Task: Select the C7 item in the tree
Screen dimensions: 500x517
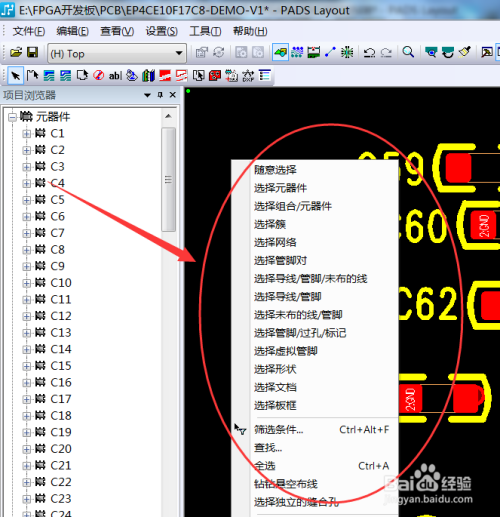Action: coord(57,233)
